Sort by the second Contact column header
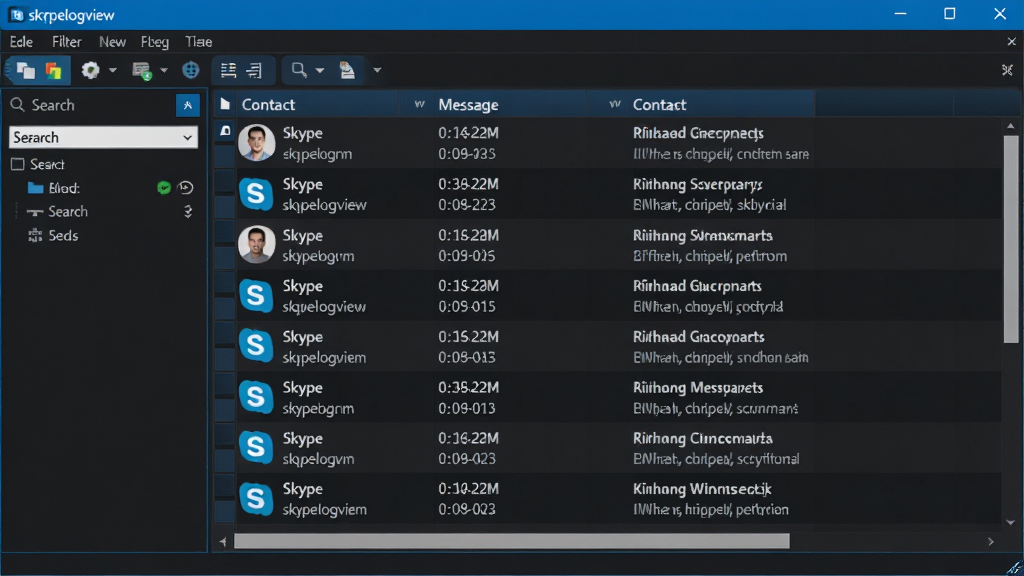Screen dimensions: 1024x576 (x=660, y=104)
